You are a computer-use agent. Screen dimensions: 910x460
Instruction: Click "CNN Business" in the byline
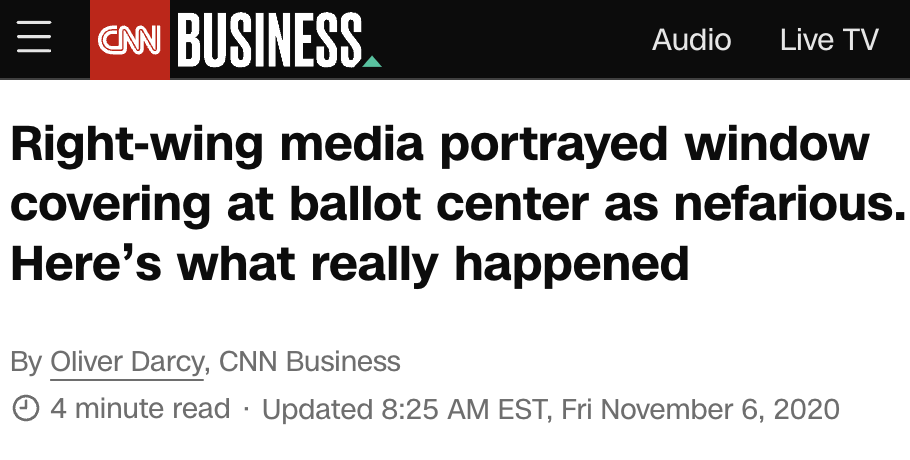point(310,361)
